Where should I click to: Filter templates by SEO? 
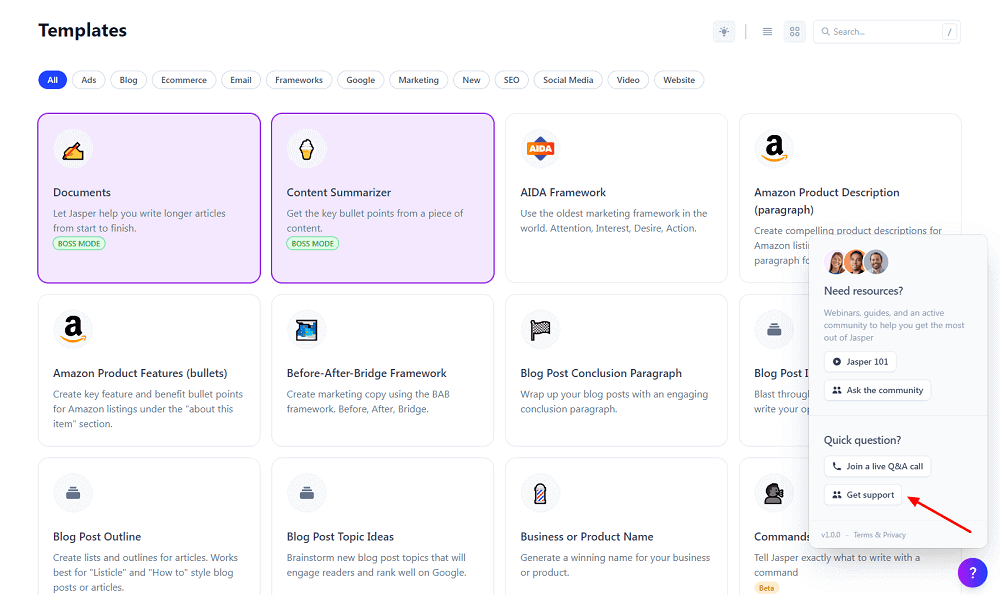511,80
